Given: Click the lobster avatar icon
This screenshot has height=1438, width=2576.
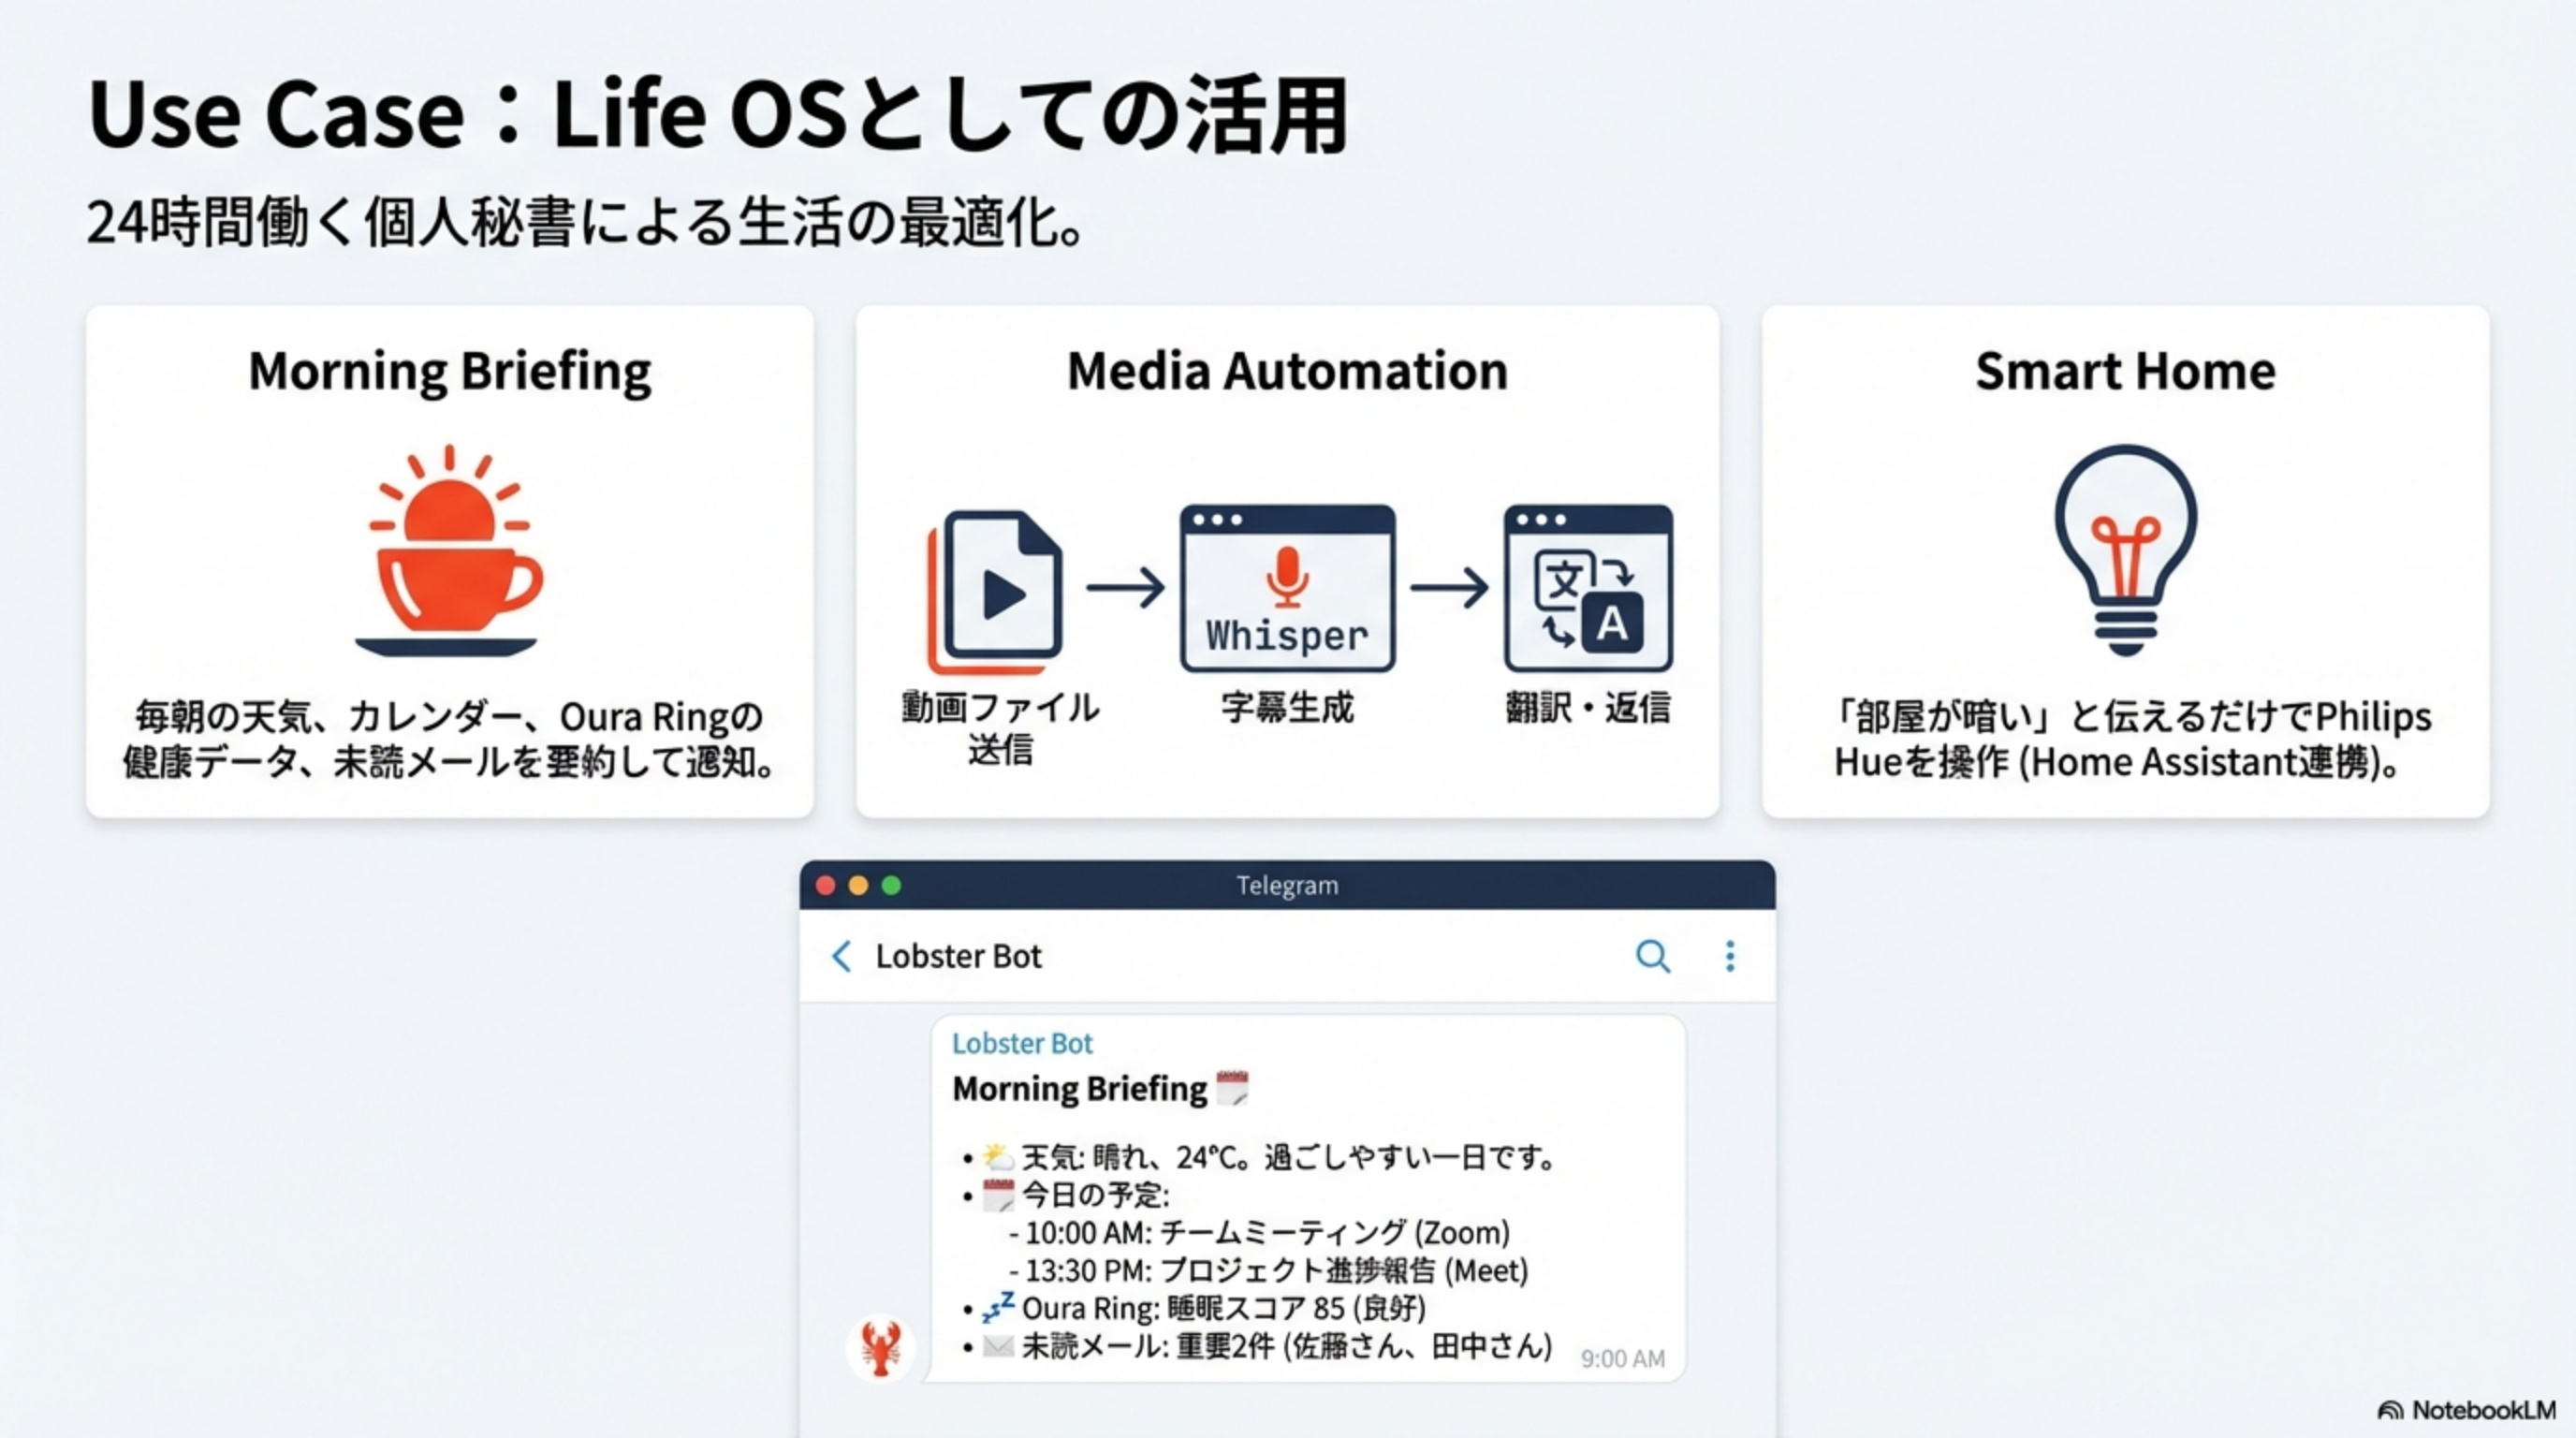Looking at the screenshot, I should (x=880, y=1347).
